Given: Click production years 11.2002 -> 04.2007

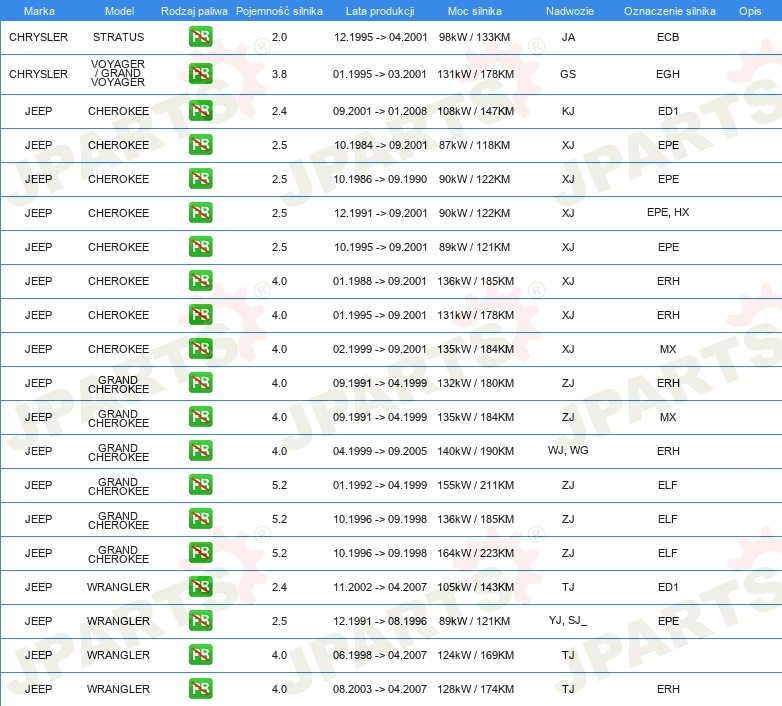Looking at the screenshot, I should pyautogui.click(x=380, y=587).
